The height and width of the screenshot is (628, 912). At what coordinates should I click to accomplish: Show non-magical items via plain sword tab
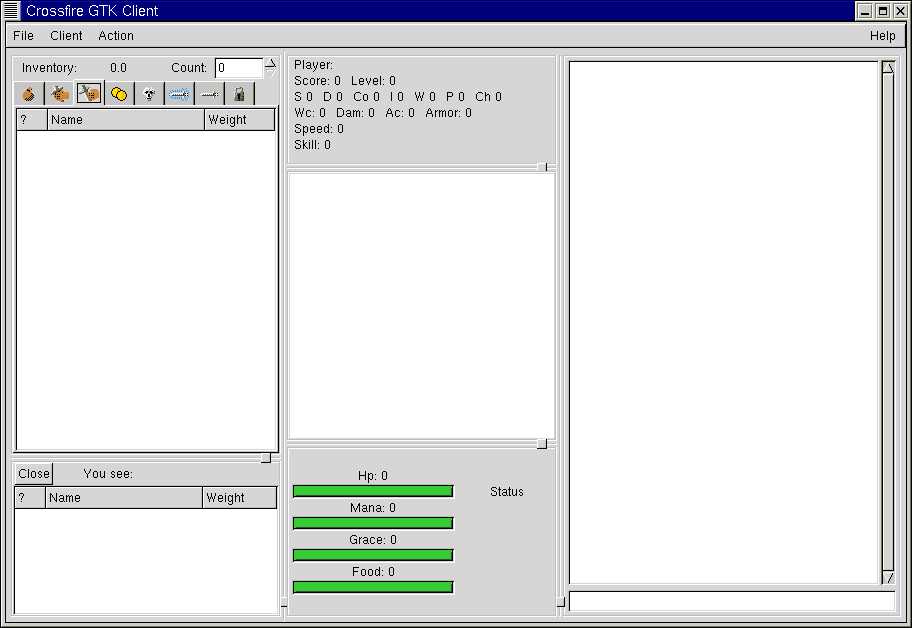click(x=209, y=94)
